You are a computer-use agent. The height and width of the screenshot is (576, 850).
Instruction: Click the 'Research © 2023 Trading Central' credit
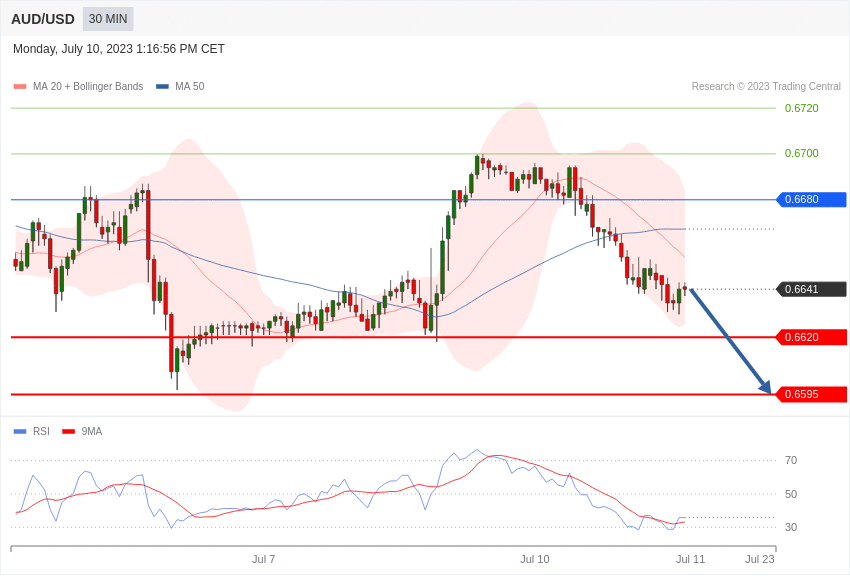coord(766,86)
